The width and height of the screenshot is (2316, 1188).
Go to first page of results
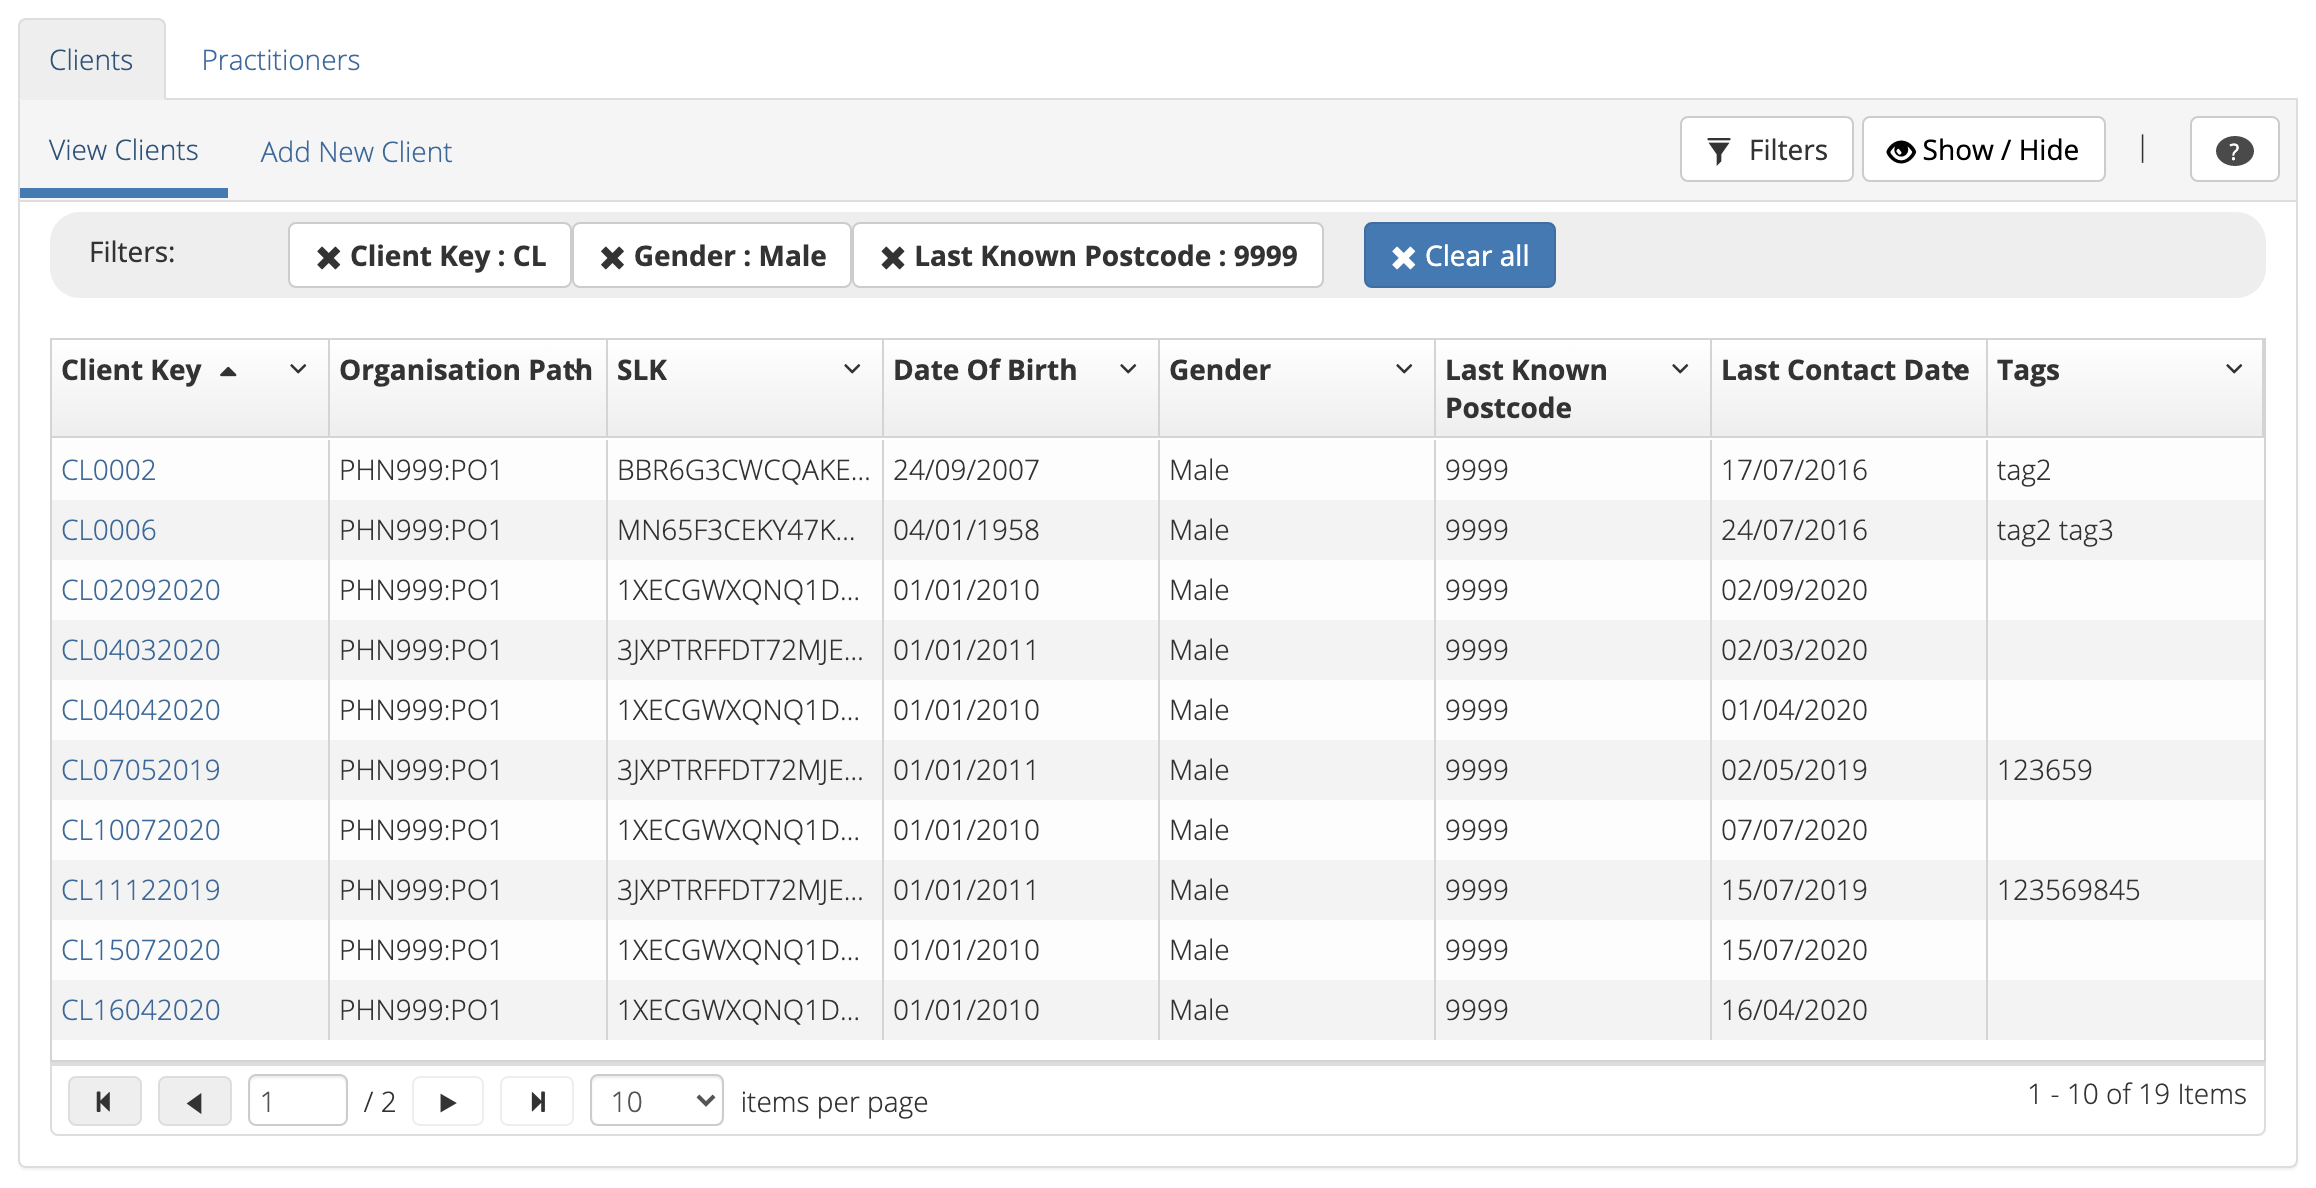(x=104, y=1101)
